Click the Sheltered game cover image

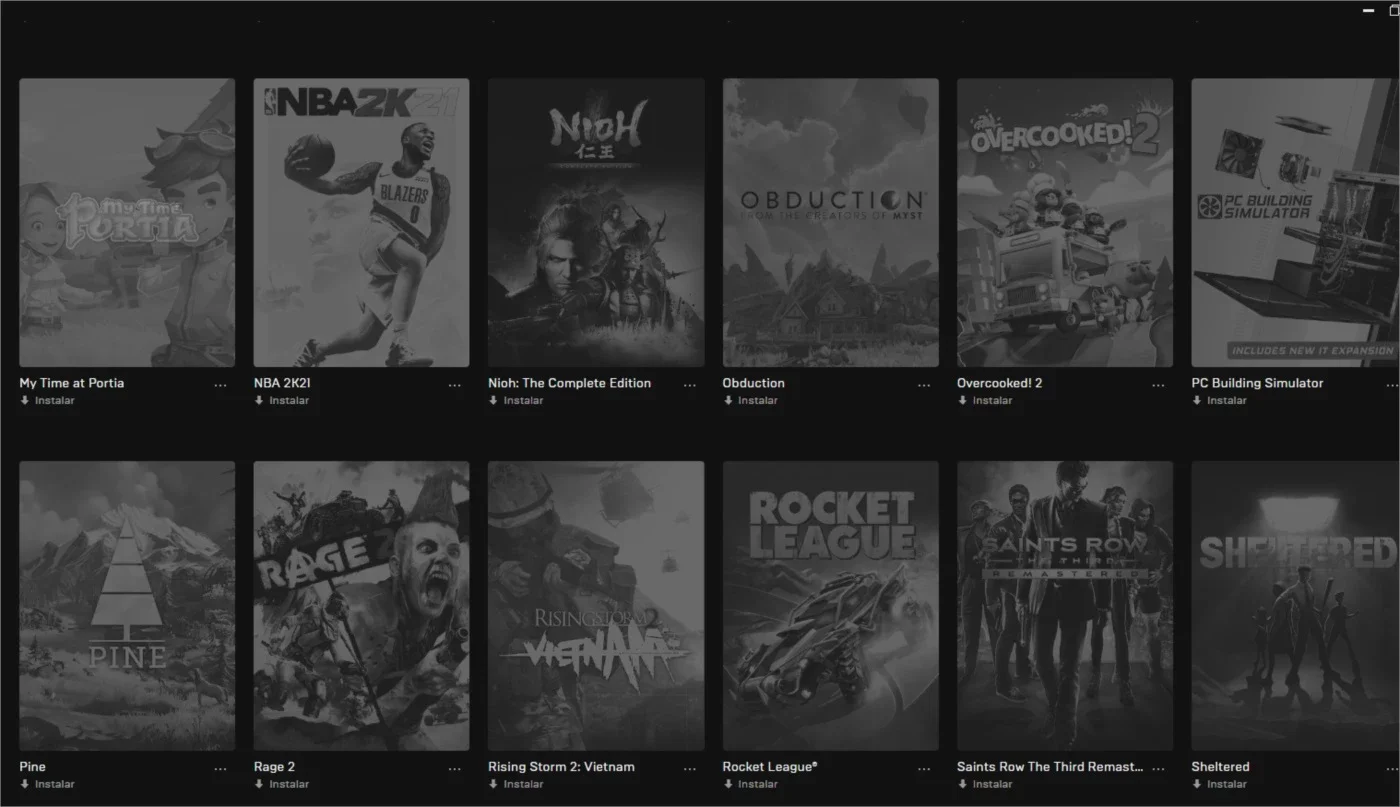(x=1296, y=606)
